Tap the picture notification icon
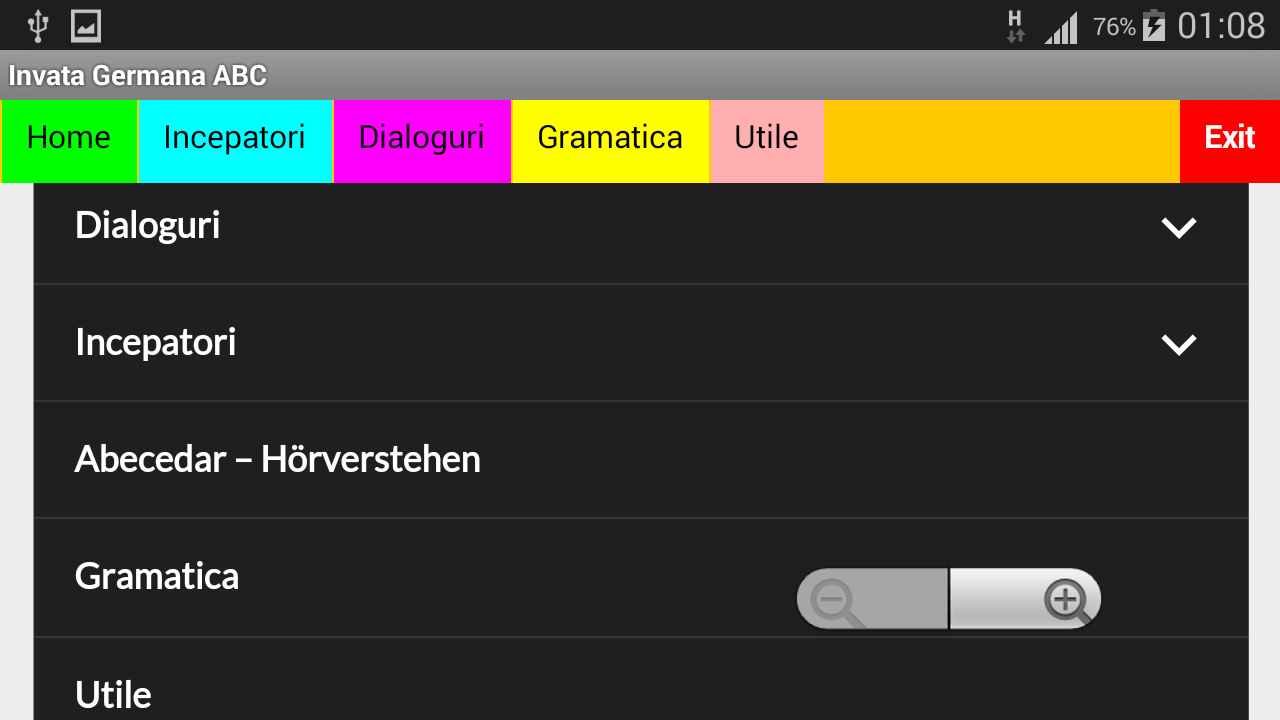 coord(86,25)
